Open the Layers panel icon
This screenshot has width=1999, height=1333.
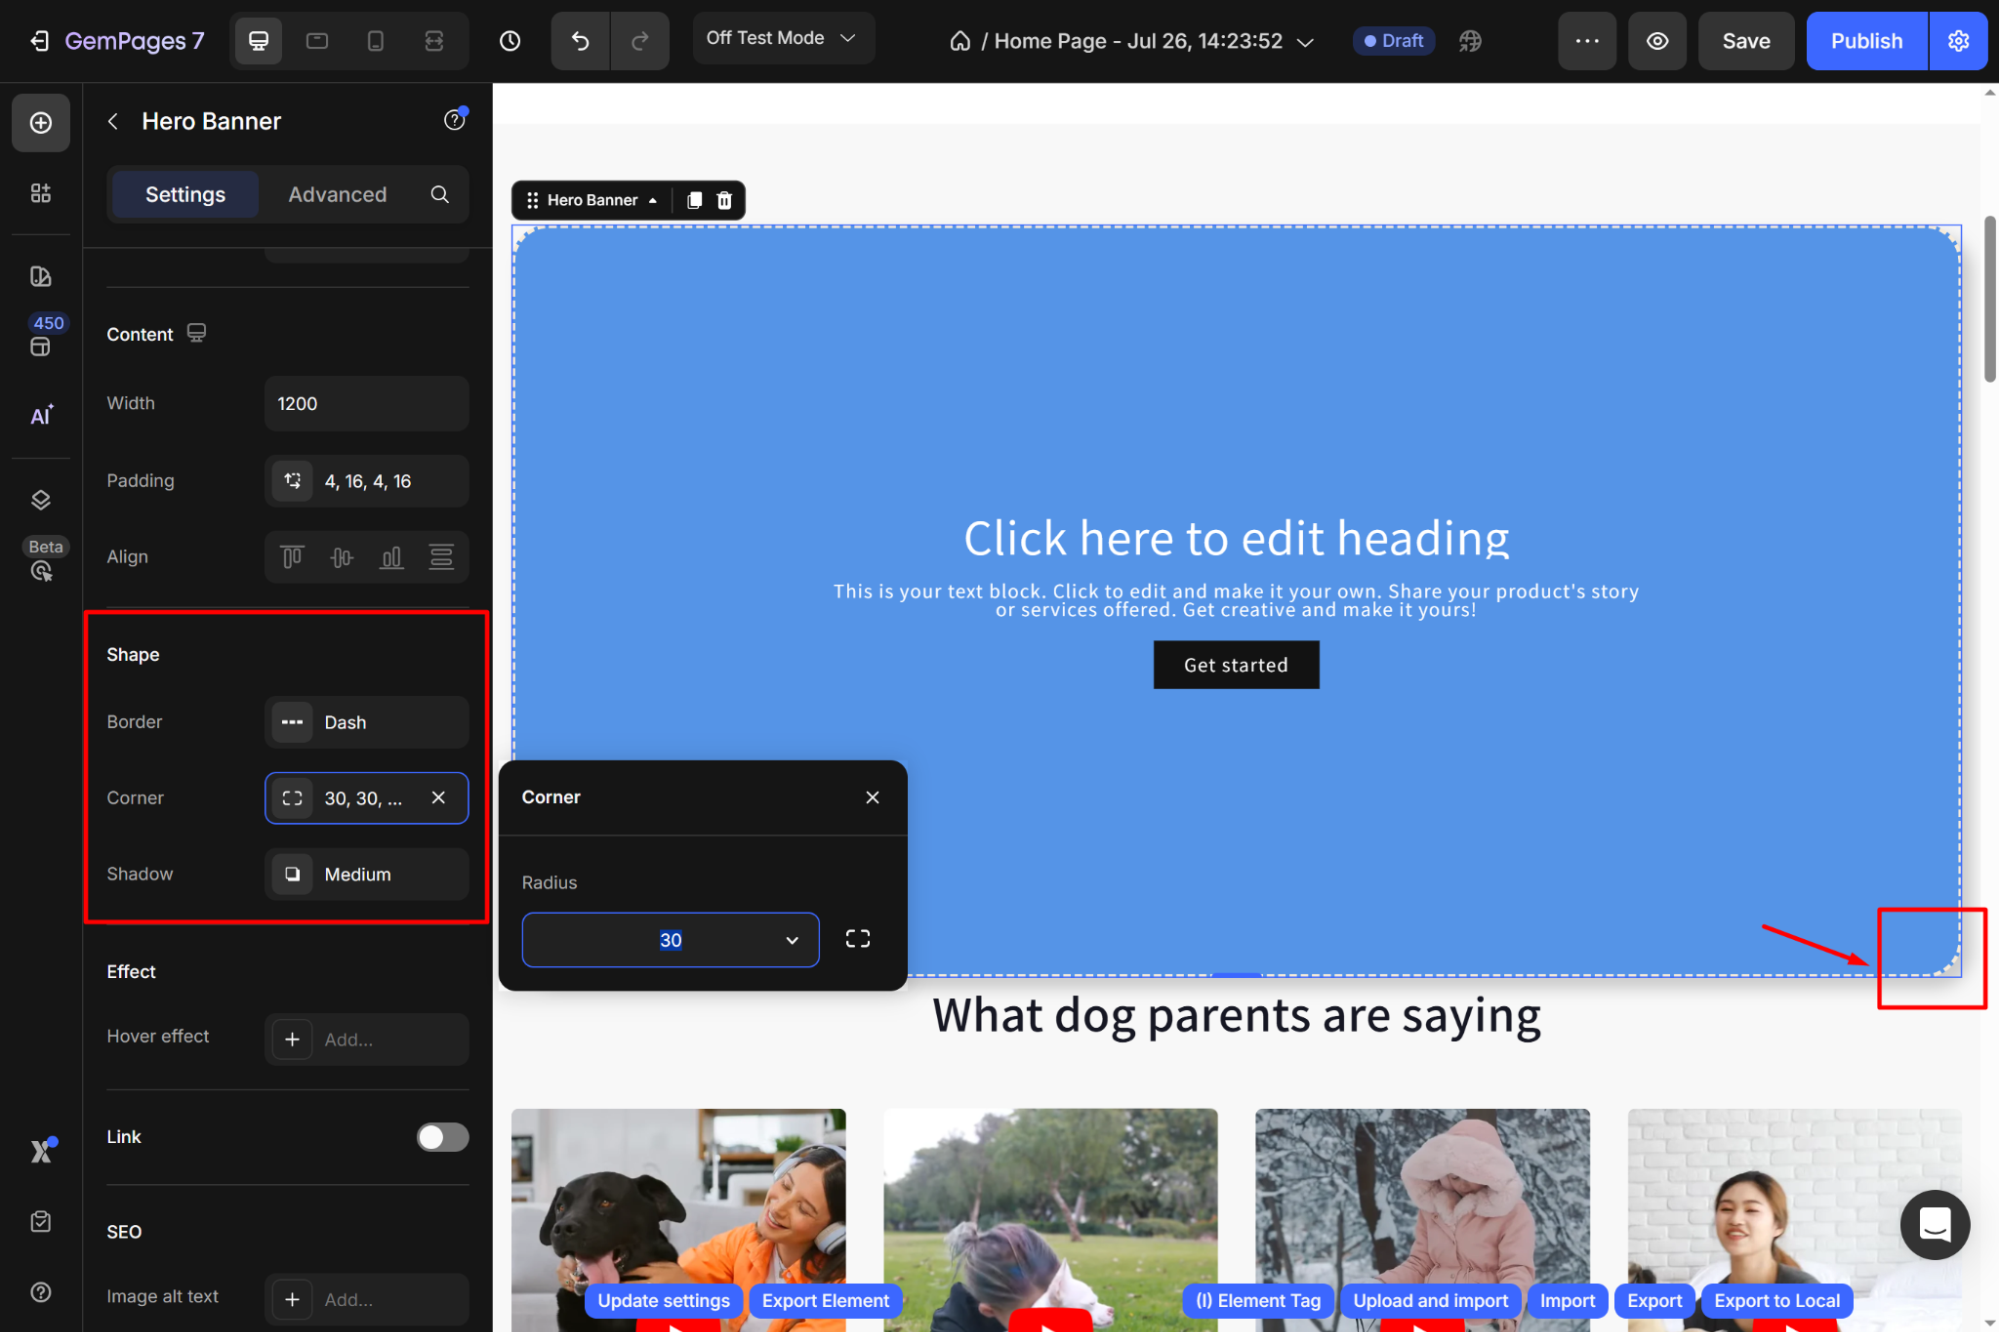(41, 500)
